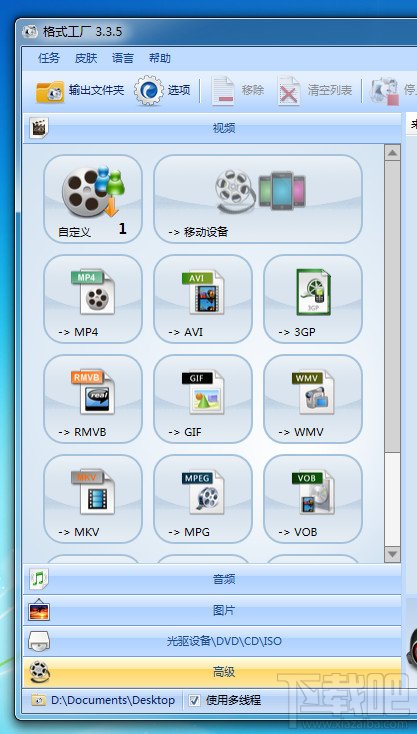Select the -> RMVB format icon
This screenshot has height=734, width=417.
tap(93, 398)
